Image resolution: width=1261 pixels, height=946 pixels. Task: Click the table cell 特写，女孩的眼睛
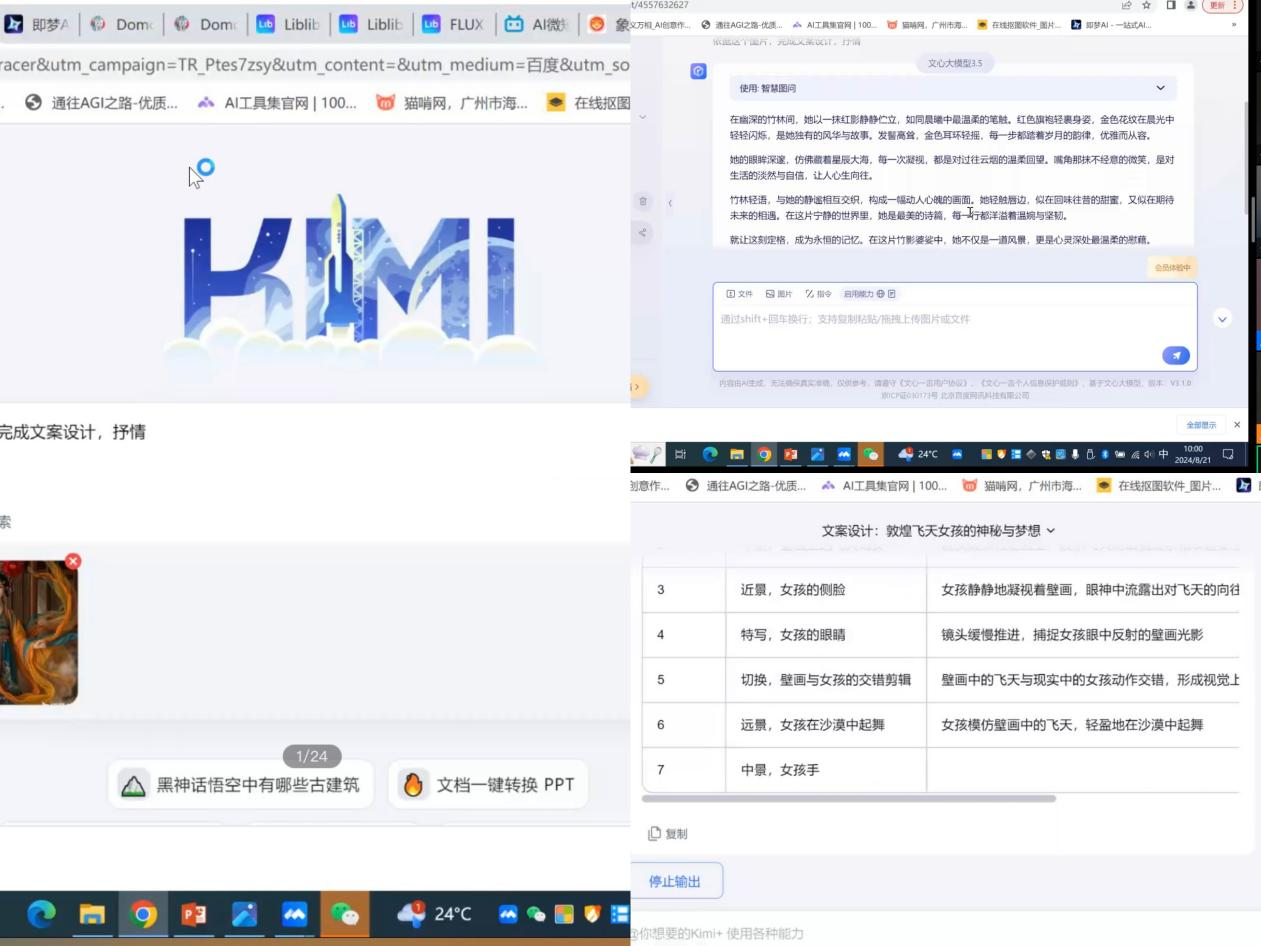(x=826, y=635)
